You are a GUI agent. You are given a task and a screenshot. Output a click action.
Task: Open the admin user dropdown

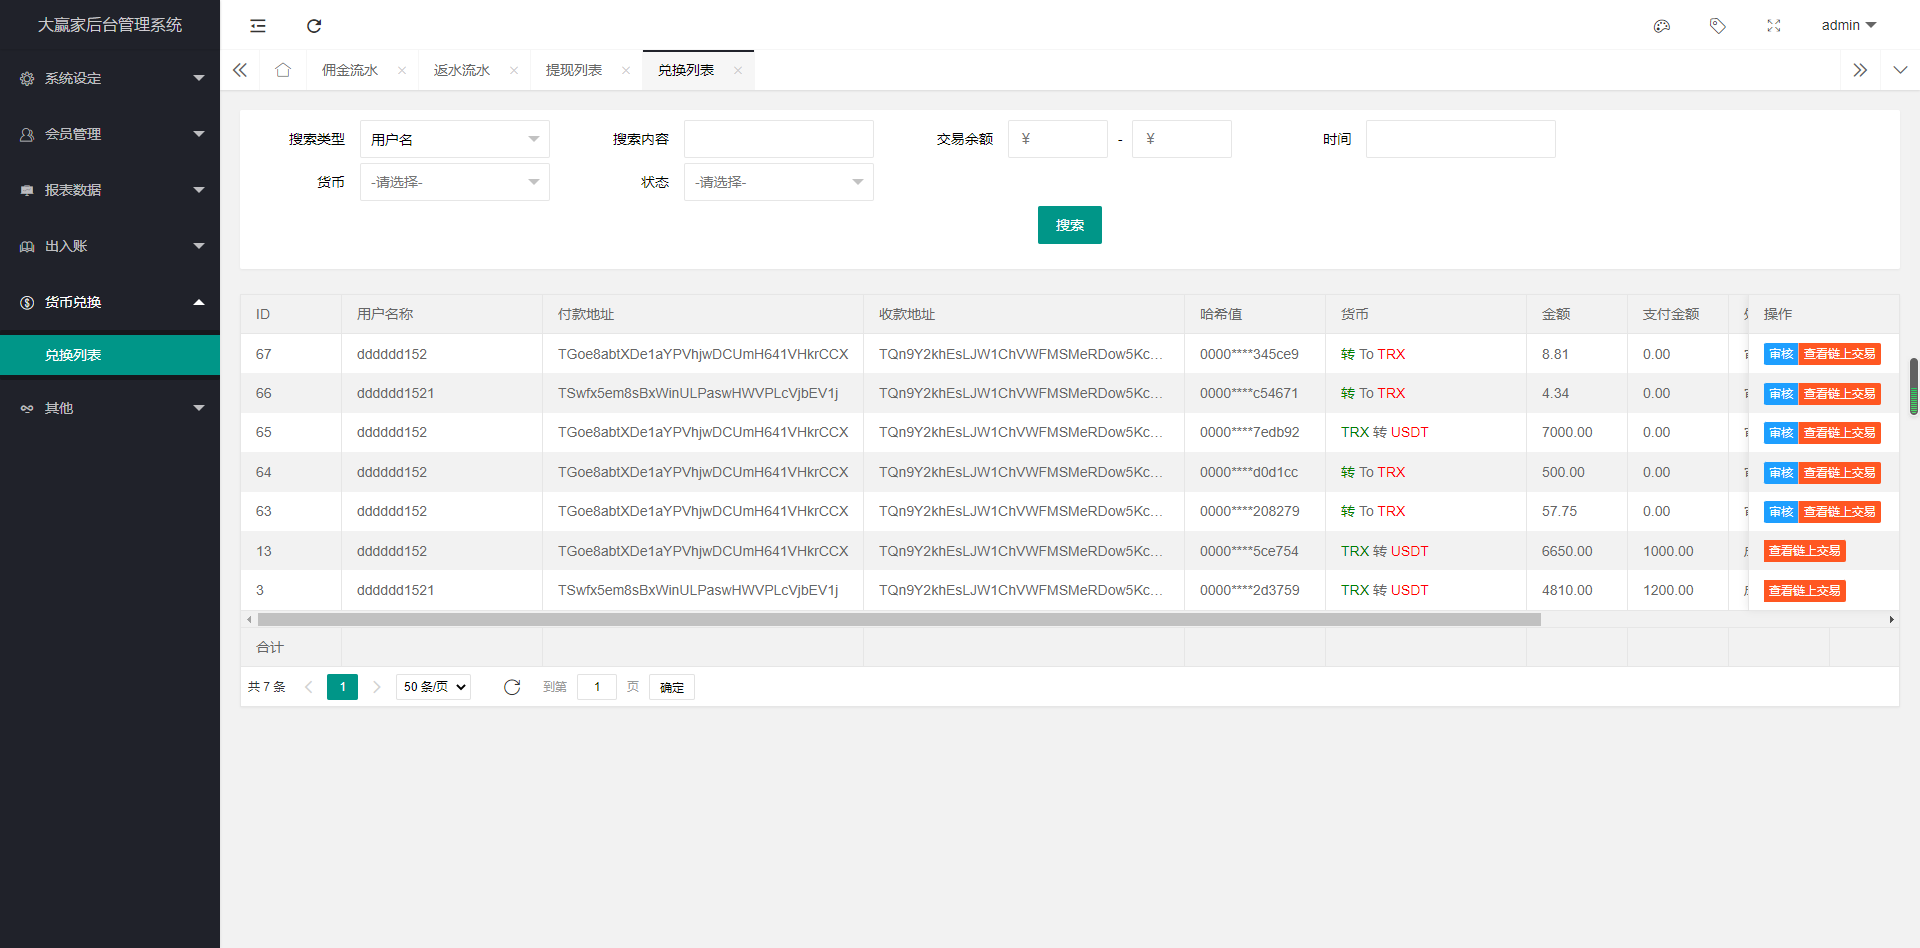pyautogui.click(x=1848, y=25)
